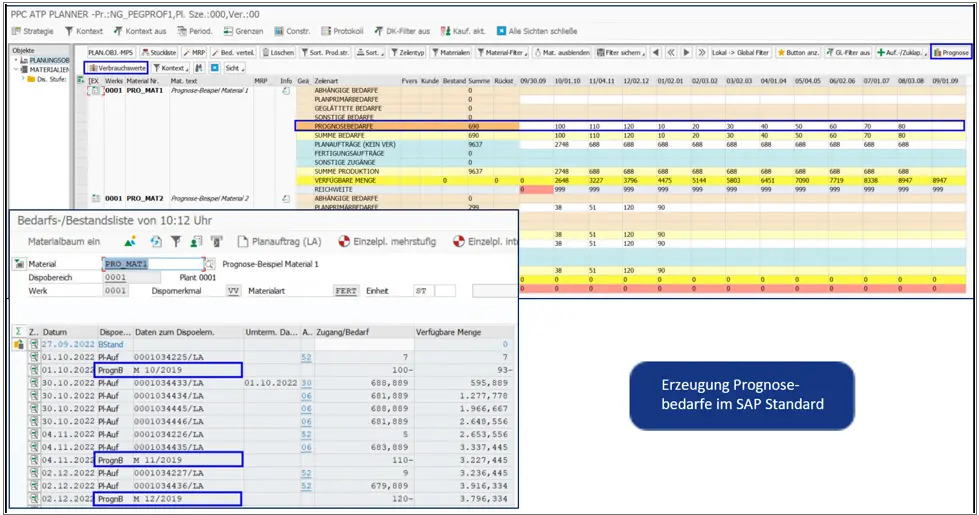Open the Period. settings button
Image resolution: width=979 pixels, height=515 pixels.
pyautogui.click(x=194, y=31)
